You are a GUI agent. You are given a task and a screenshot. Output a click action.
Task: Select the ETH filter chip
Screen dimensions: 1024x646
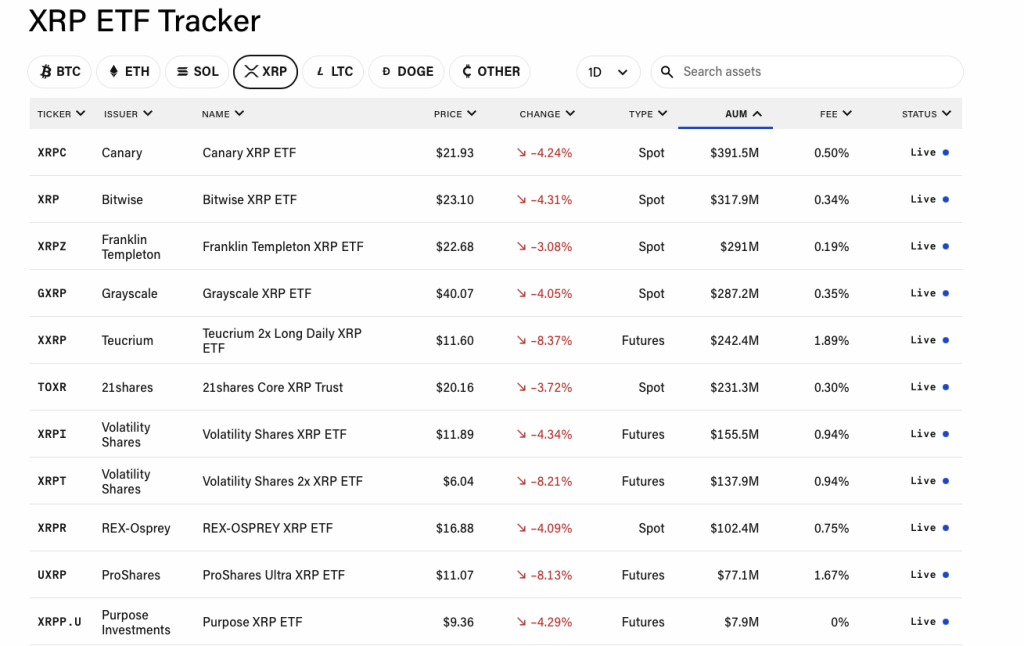point(128,72)
